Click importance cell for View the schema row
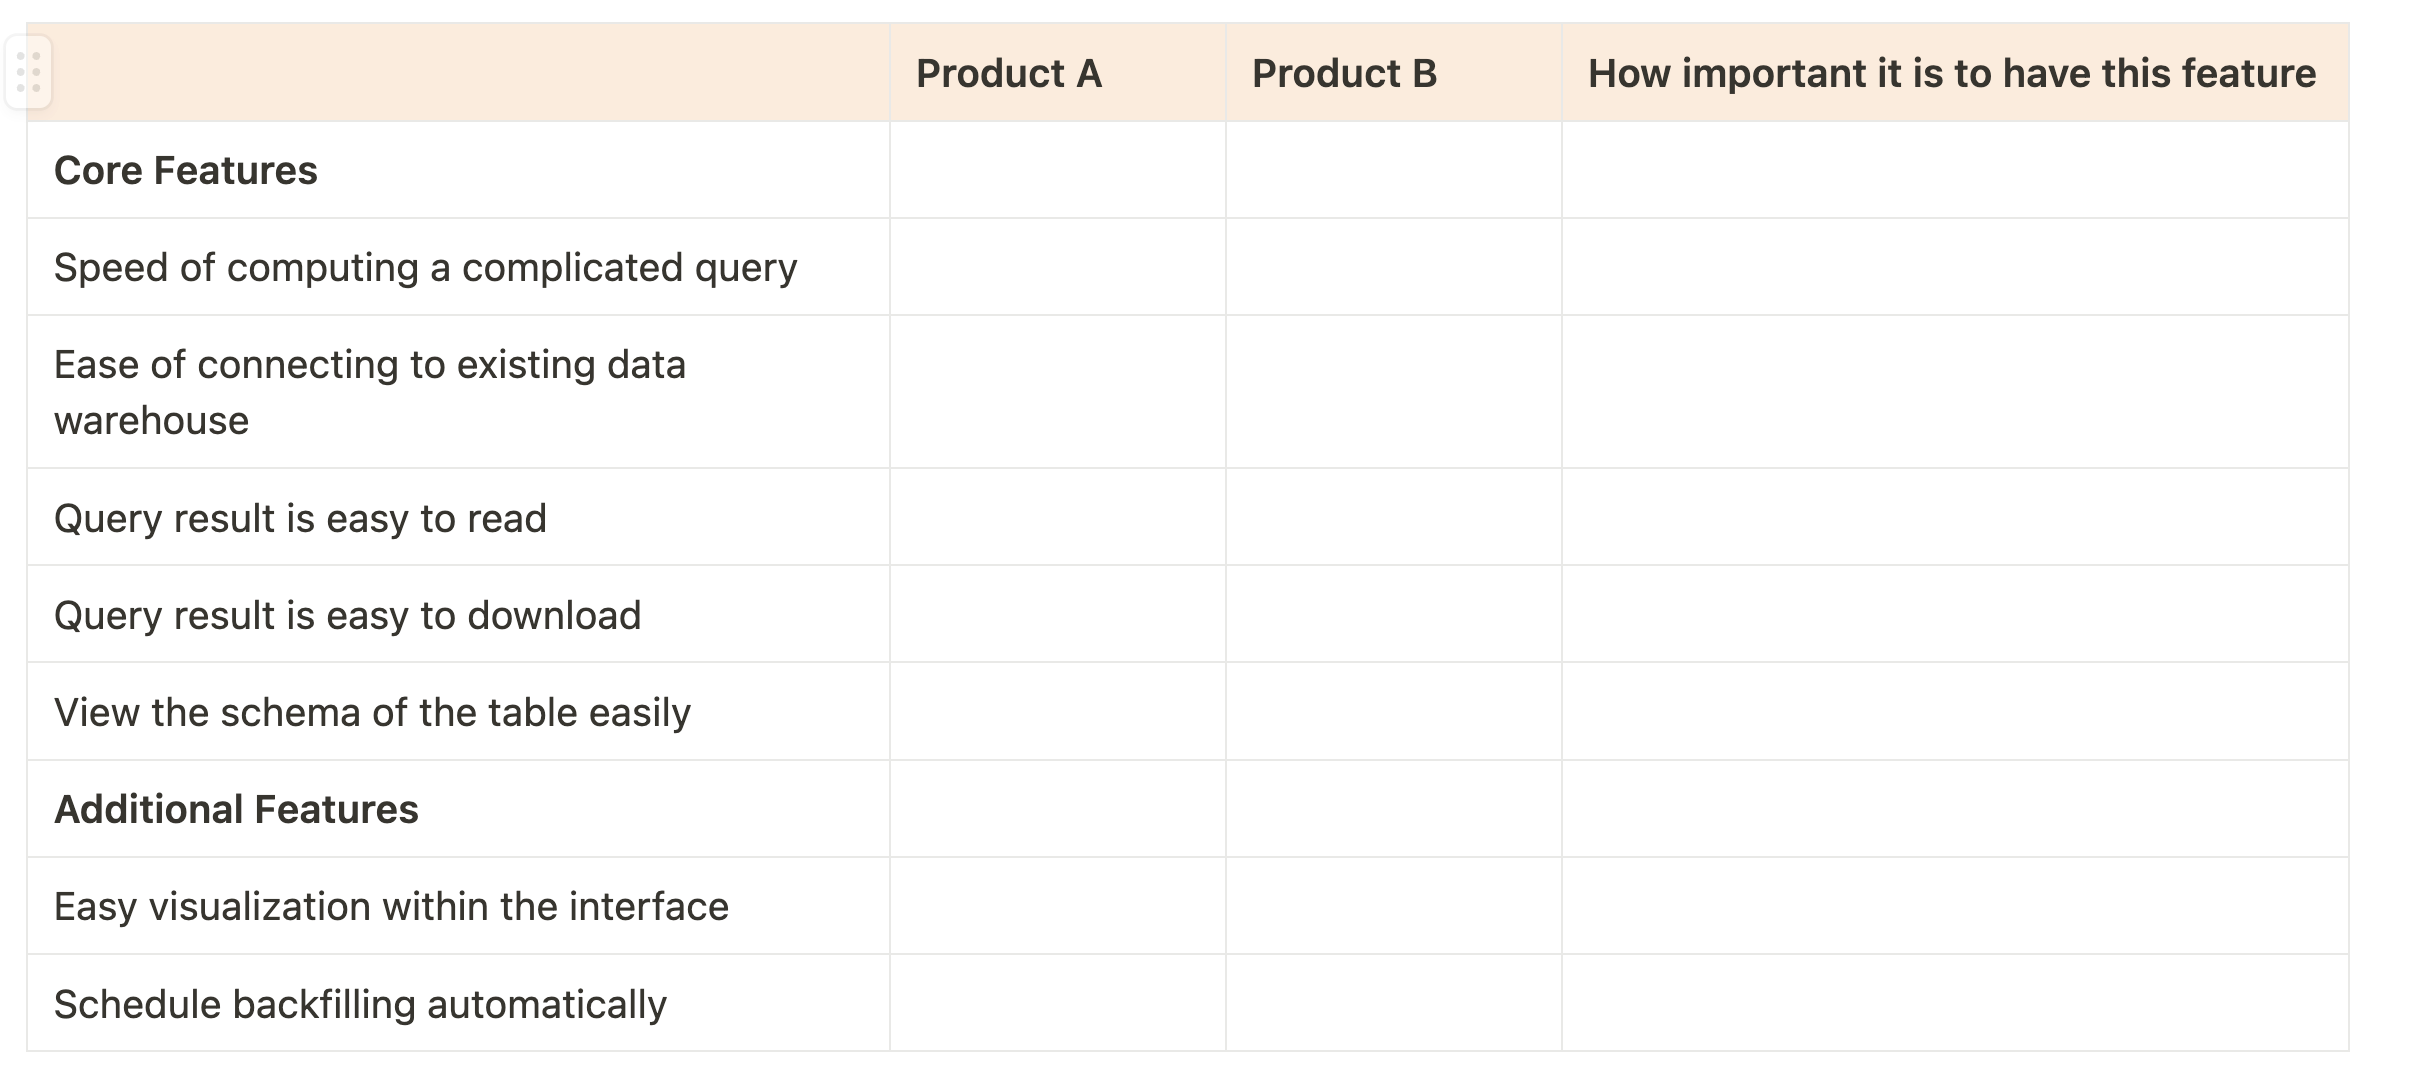2422x1078 pixels. [1953, 712]
